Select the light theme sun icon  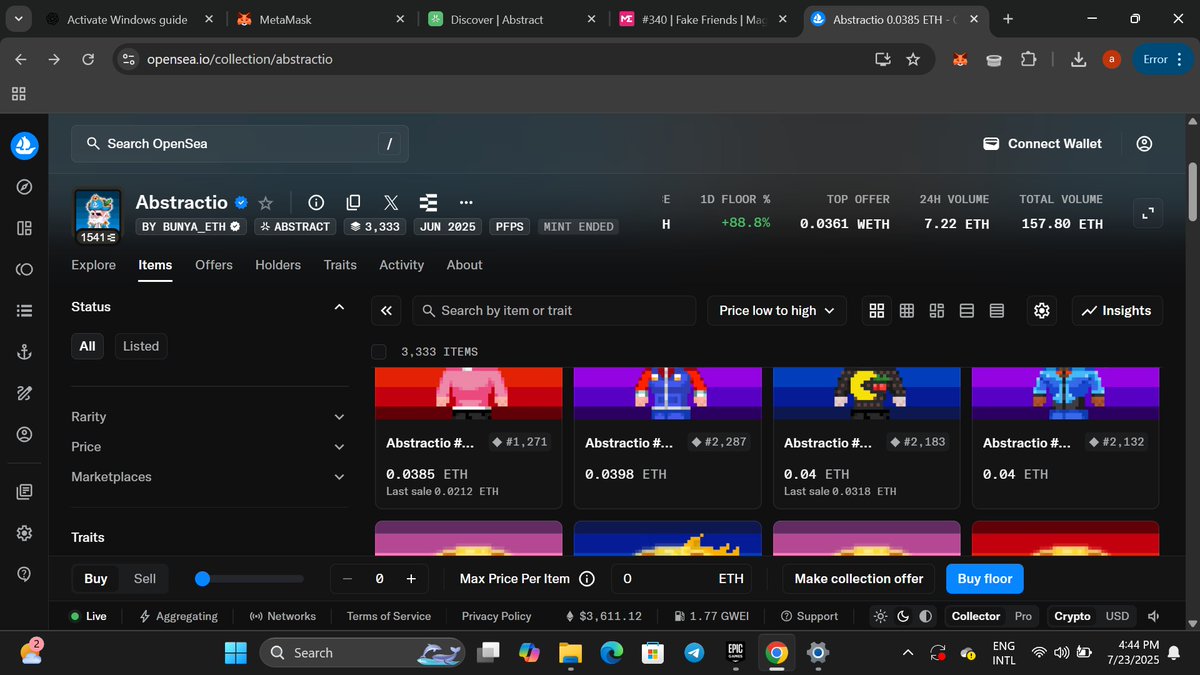tap(880, 616)
